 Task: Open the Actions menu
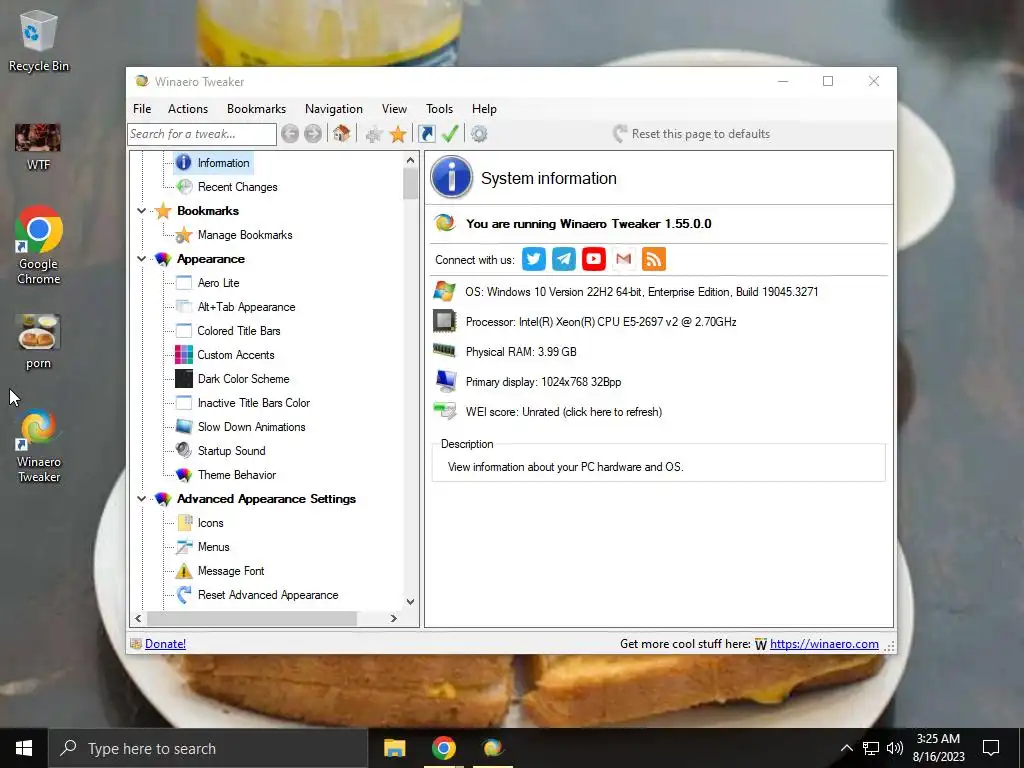tap(188, 109)
